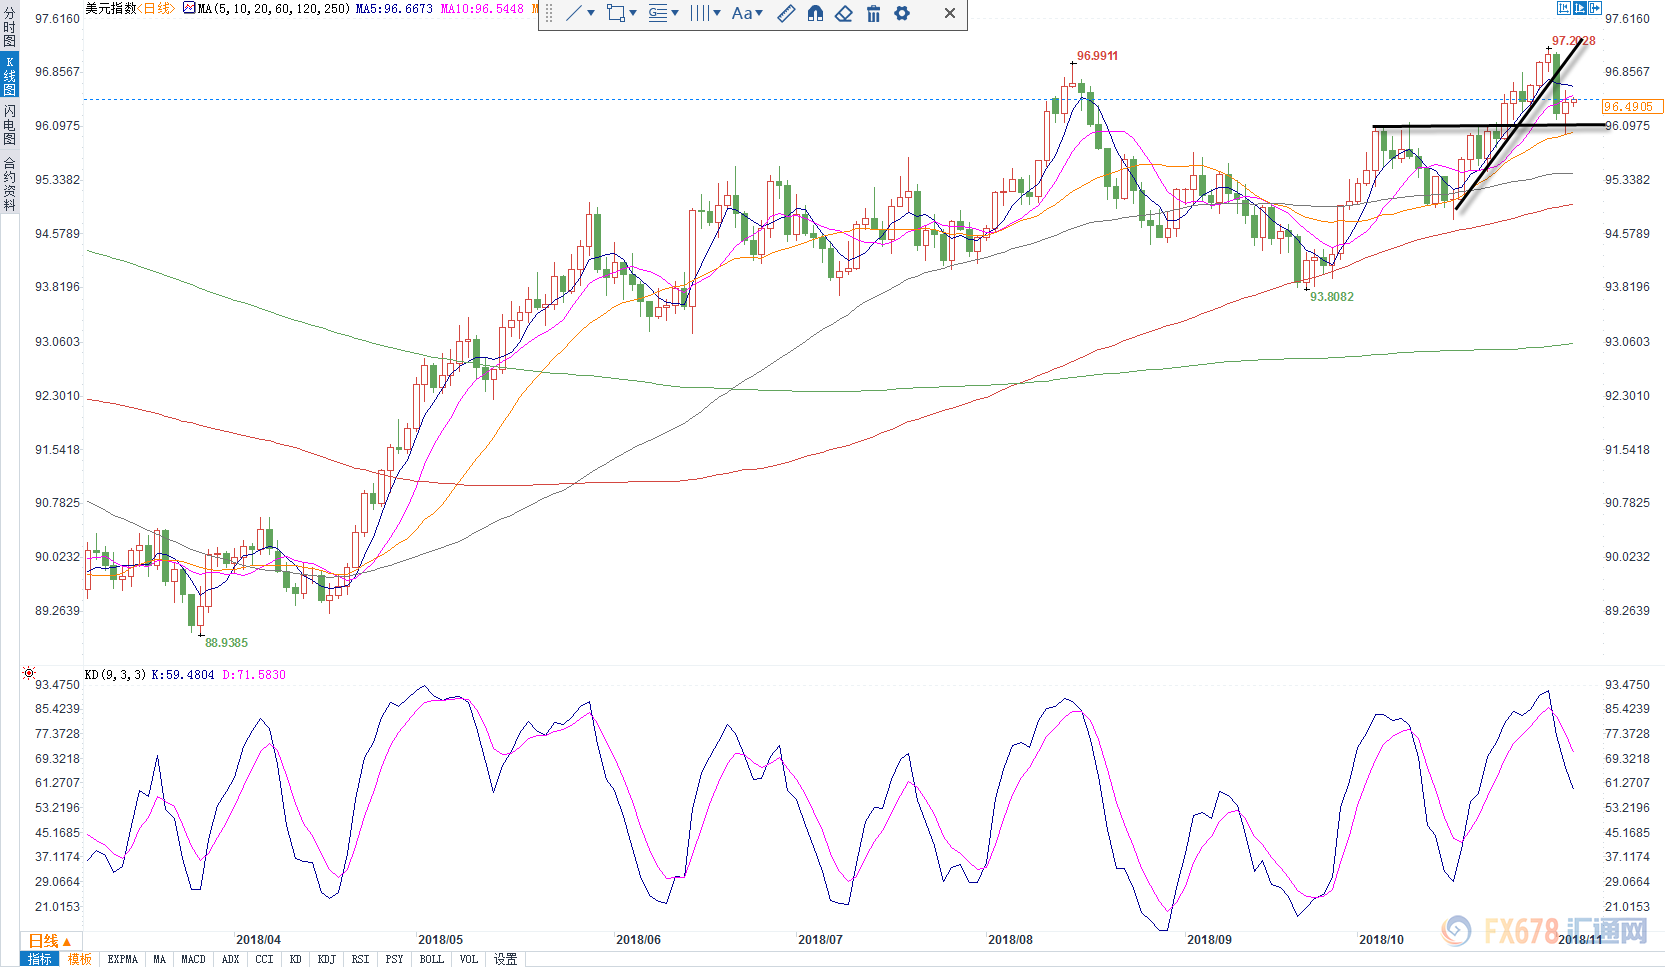1665x967 pixels.
Task: Expand the cycle lines dropdown arrow
Action: tap(717, 13)
